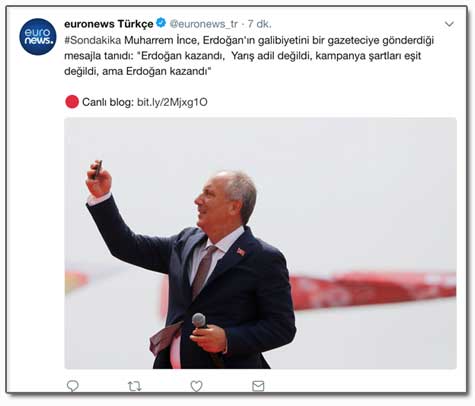Click the @euronews_tr handle
The width and height of the screenshot is (475, 406).
pyautogui.click(x=204, y=24)
